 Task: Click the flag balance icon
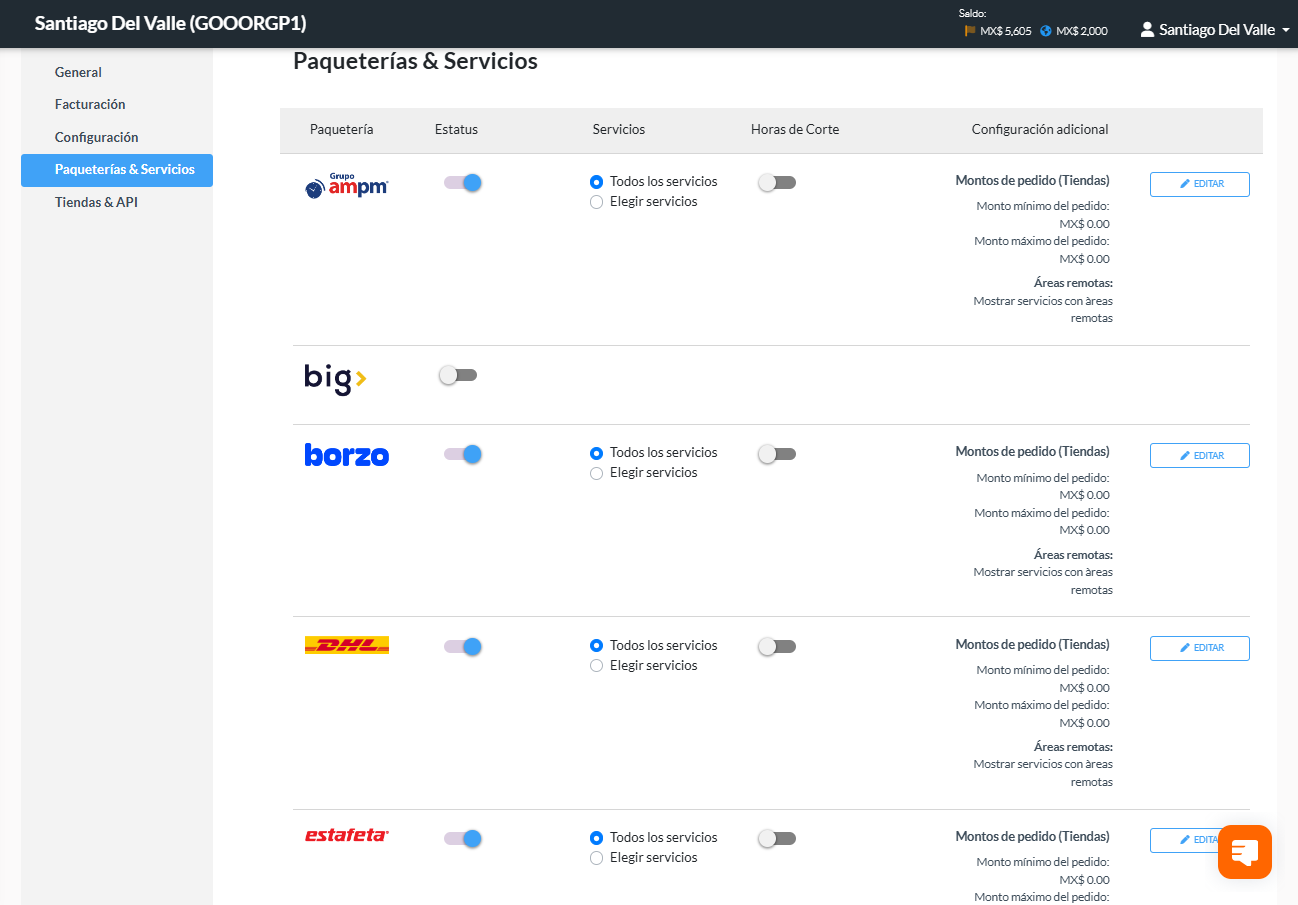coord(970,31)
